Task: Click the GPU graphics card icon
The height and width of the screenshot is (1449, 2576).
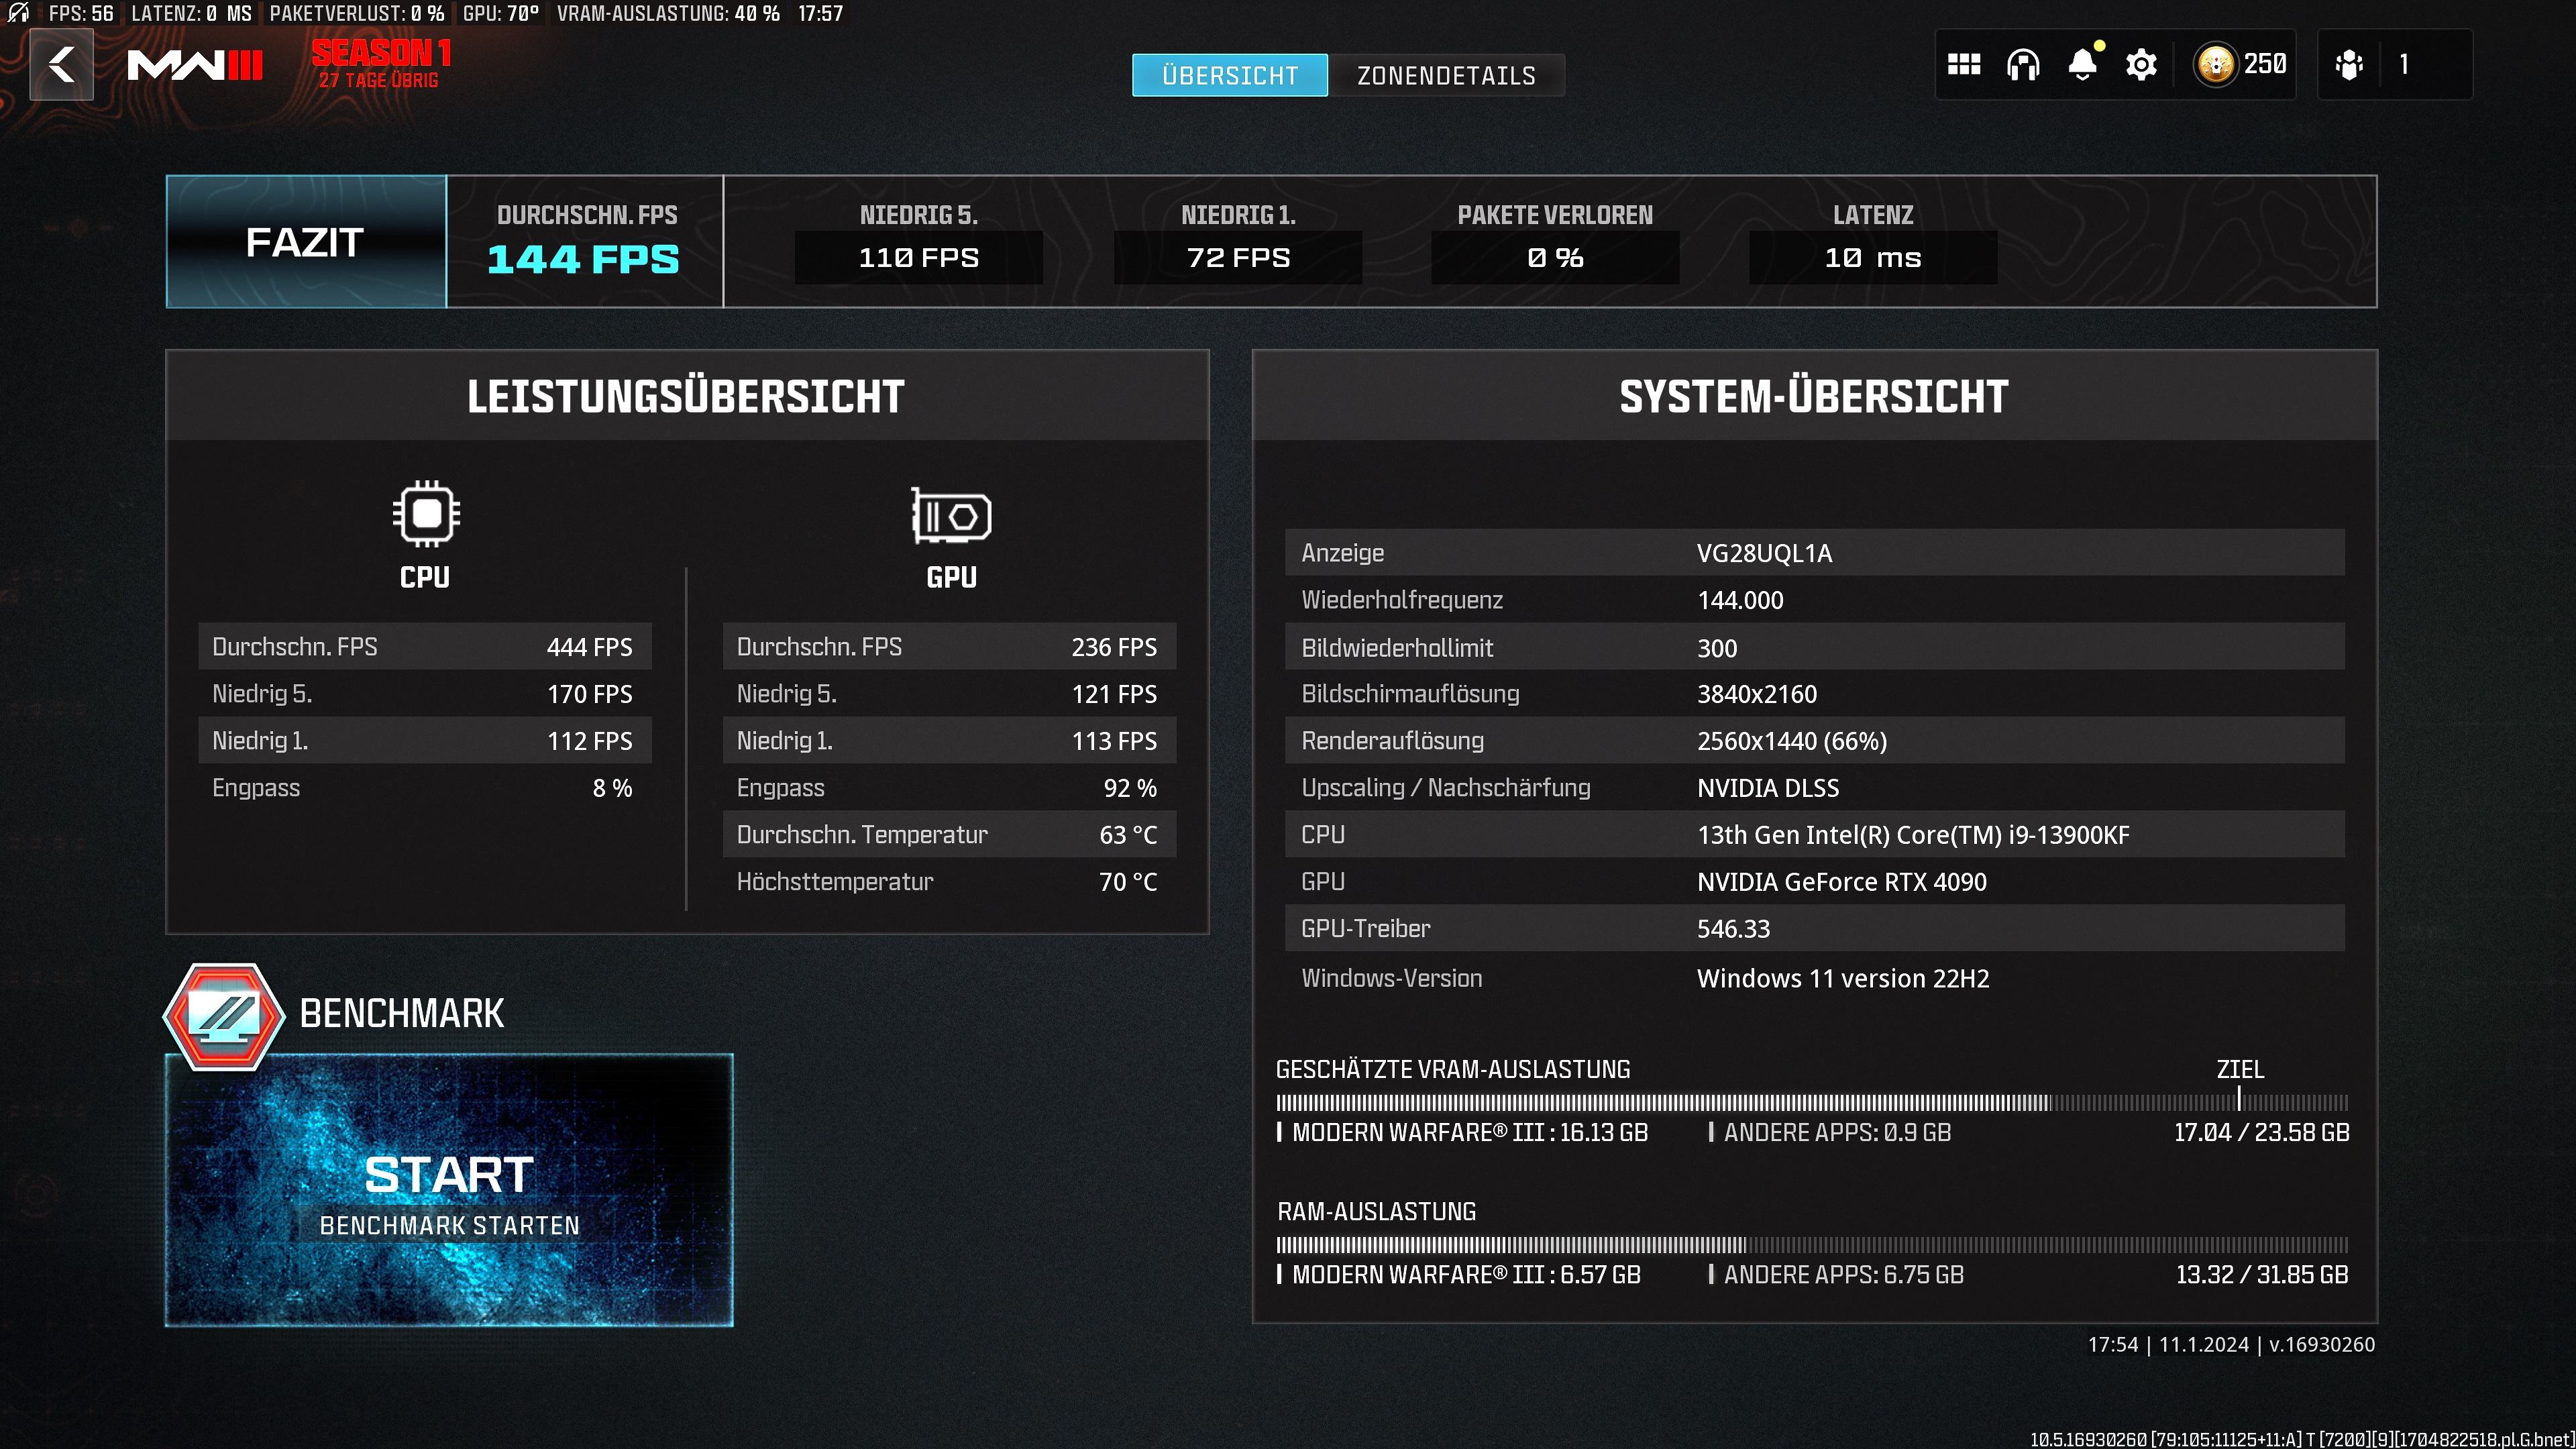Action: click(951, 516)
